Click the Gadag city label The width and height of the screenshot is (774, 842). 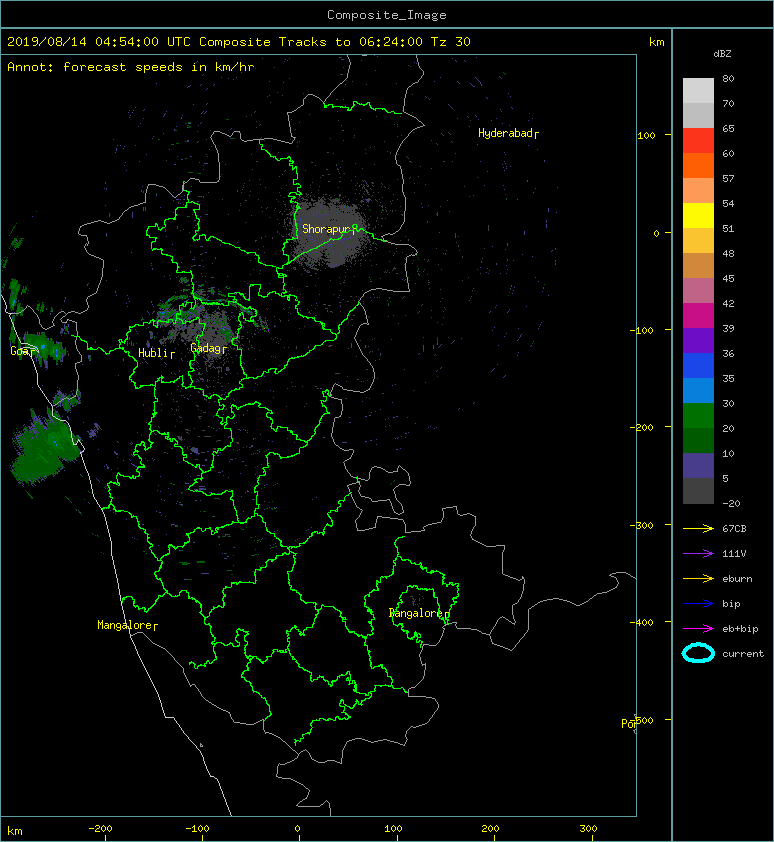(x=208, y=349)
